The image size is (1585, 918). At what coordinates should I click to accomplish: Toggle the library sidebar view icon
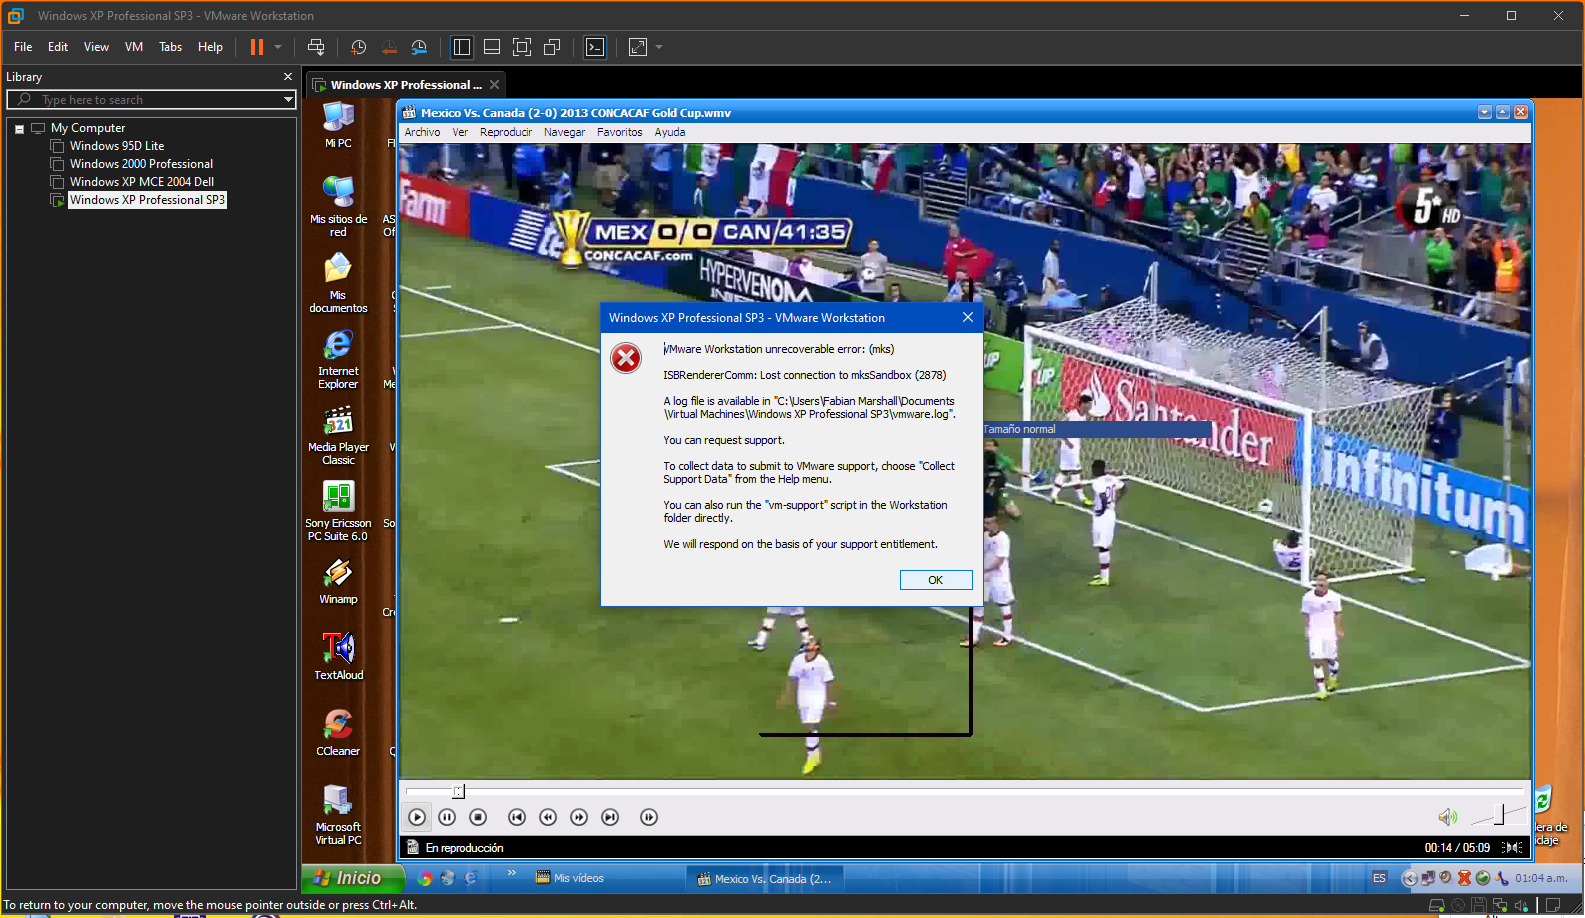(x=462, y=47)
